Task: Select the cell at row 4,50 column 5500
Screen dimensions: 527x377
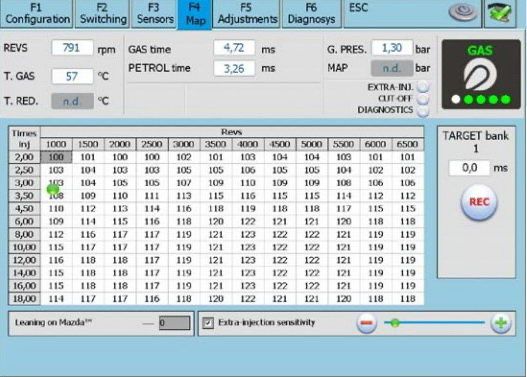Action: coord(343,209)
